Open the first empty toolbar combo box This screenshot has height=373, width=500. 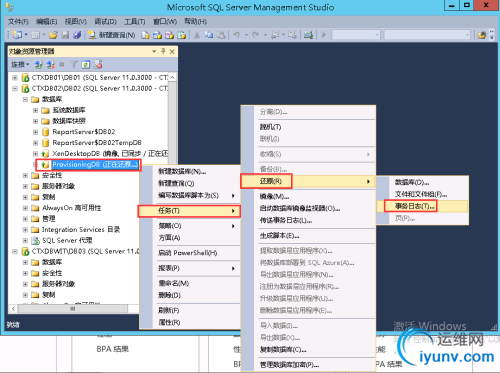[x=356, y=35]
